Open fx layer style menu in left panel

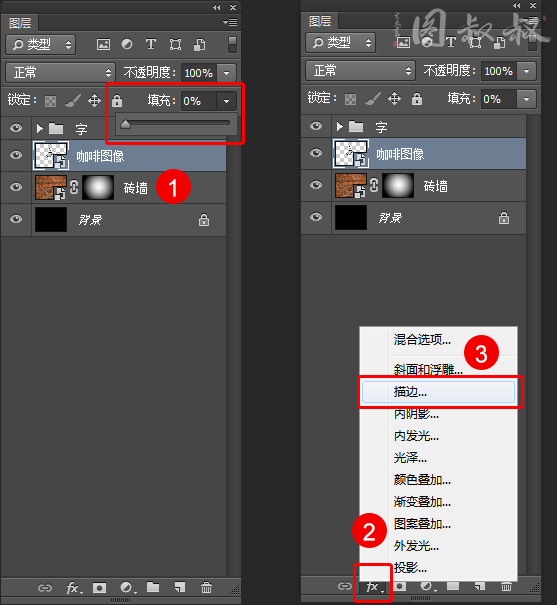coord(73,588)
